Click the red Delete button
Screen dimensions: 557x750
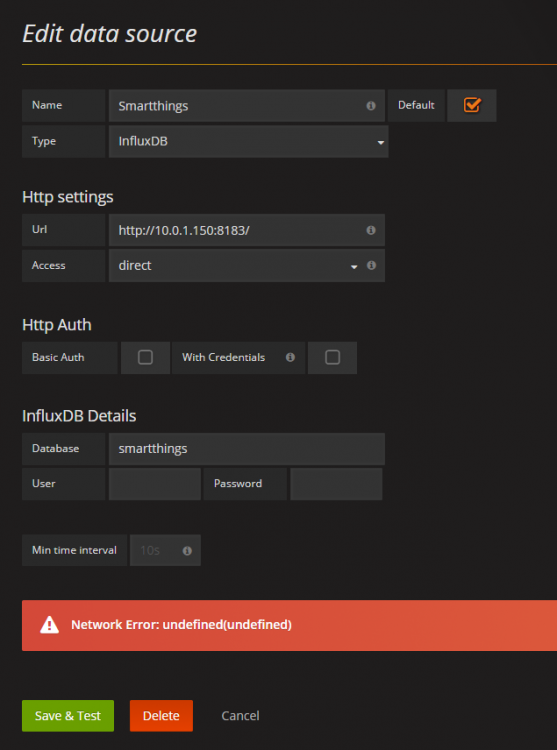tap(161, 716)
